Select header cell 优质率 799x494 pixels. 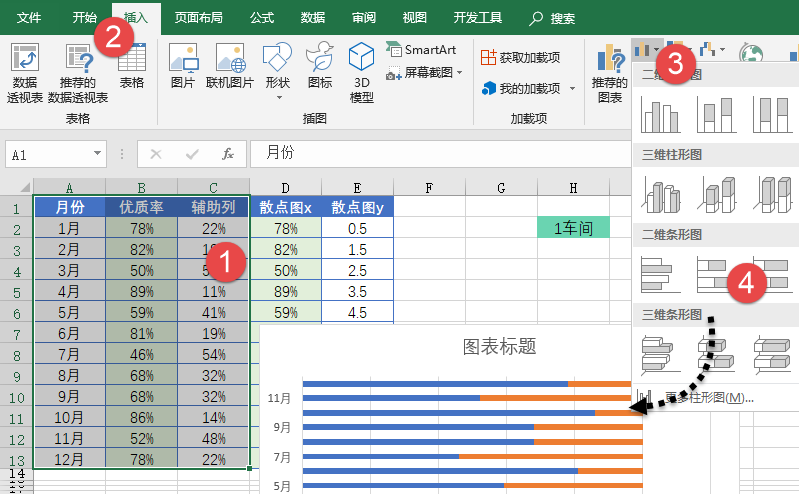tap(142, 206)
